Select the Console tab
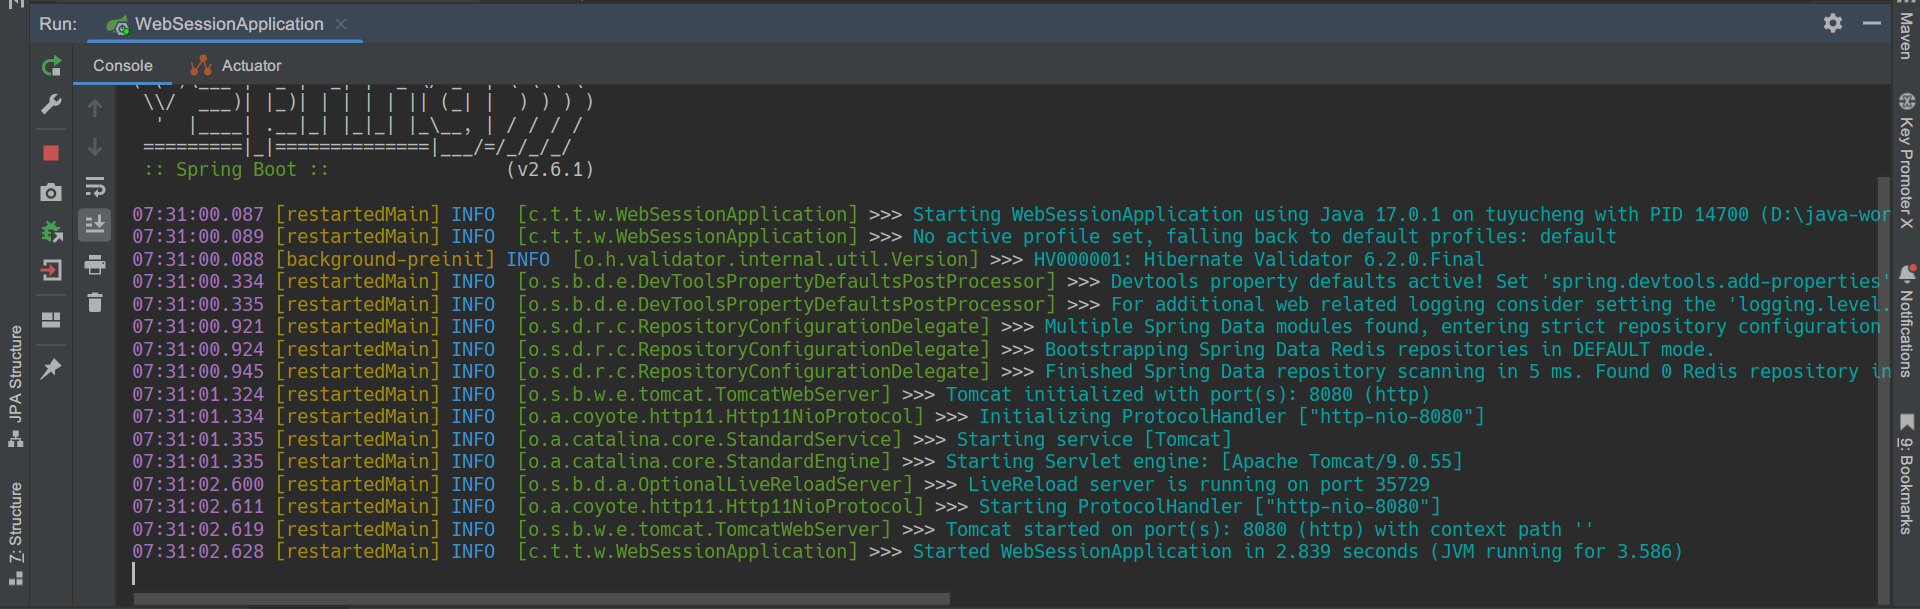 123,66
